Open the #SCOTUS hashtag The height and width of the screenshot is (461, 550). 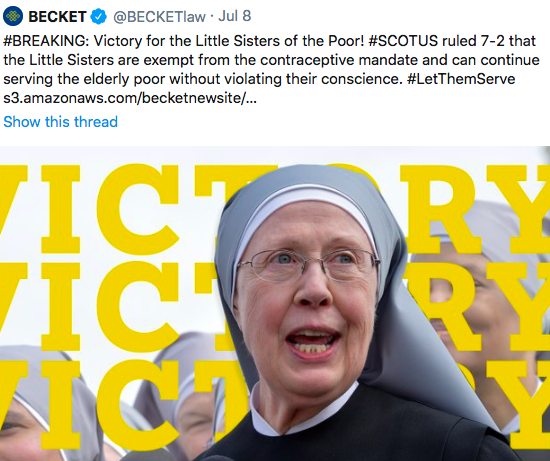[x=403, y=41]
